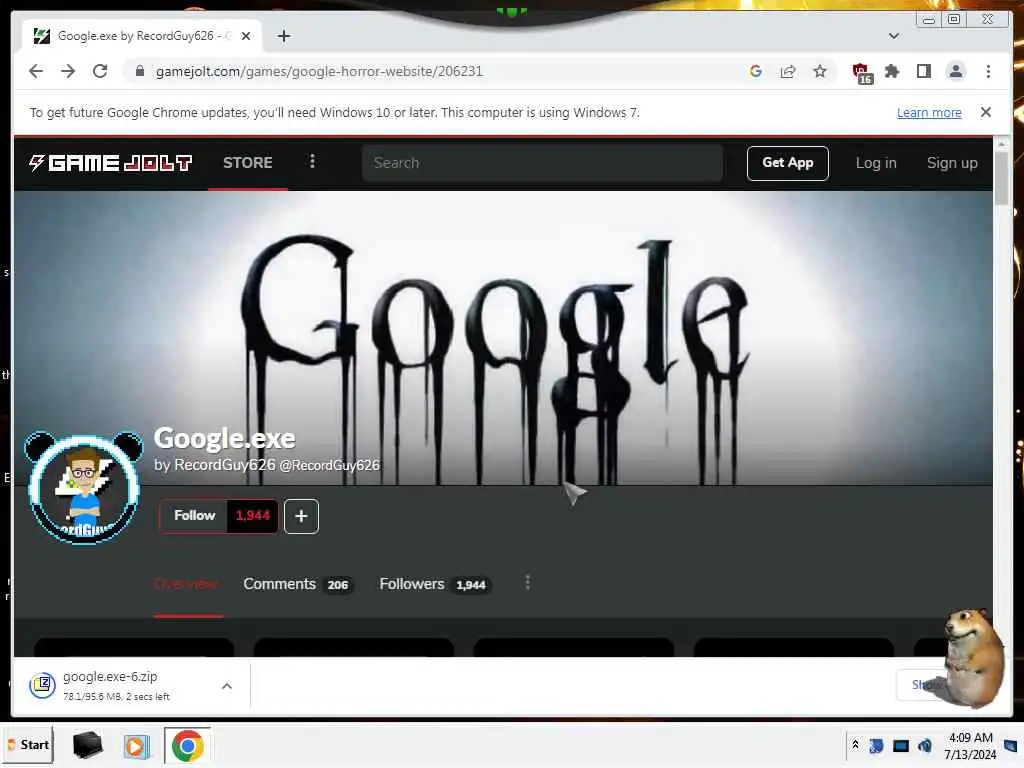The image size is (1024, 768).
Task: Open RecordGuy626's profile avatar
Action: [x=84, y=488]
